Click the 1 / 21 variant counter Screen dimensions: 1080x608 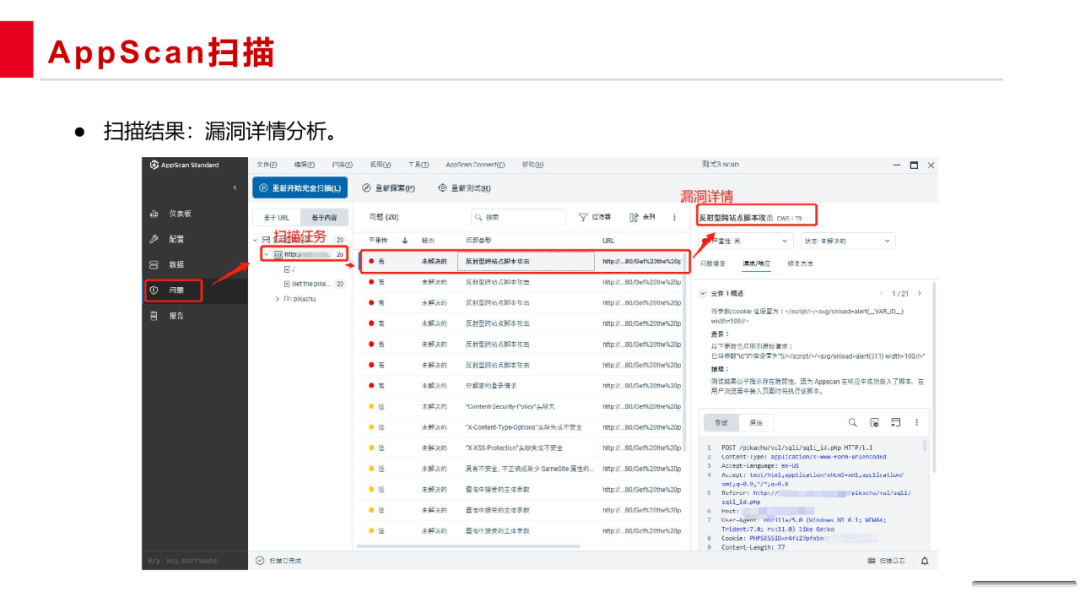[x=900, y=293]
